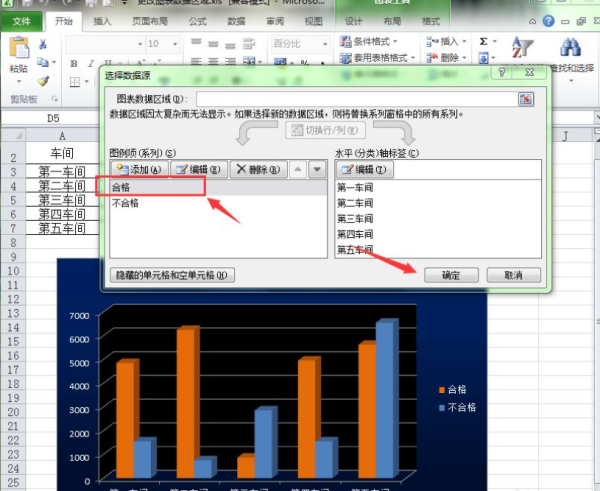Open the borders dropdown arrow
Viewport: 600px width, 491px height.
click(x=87, y=81)
